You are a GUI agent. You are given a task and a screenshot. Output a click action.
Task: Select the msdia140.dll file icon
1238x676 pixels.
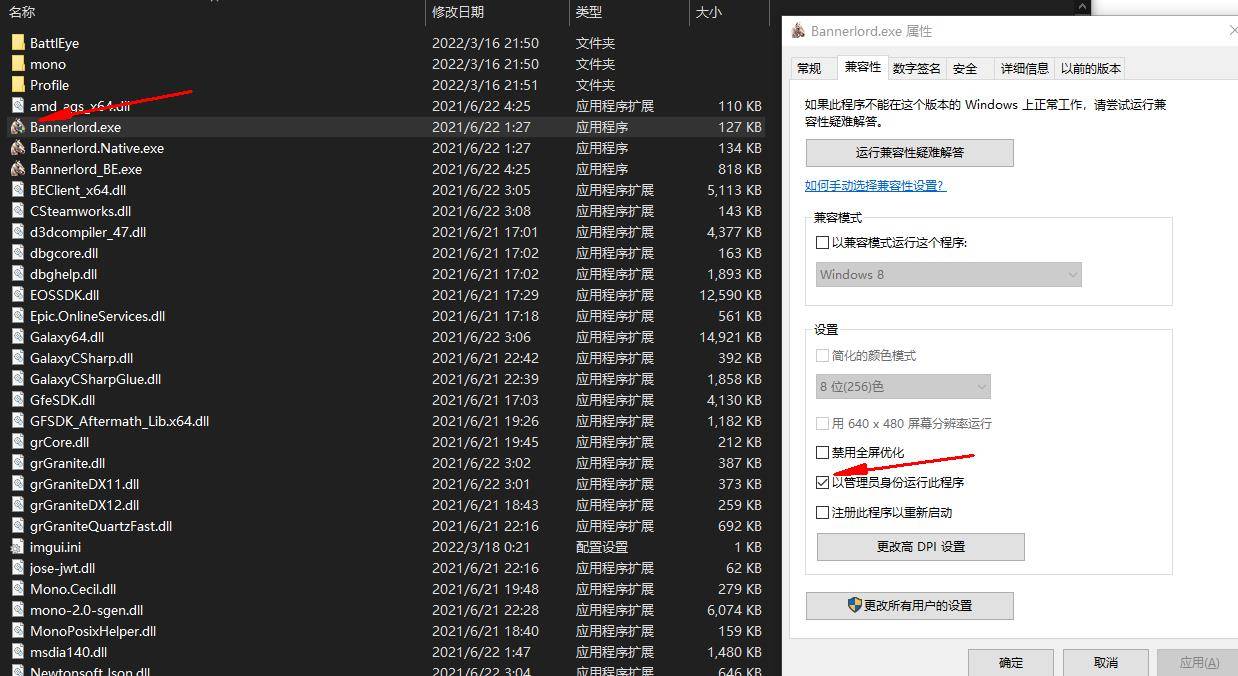tap(18, 652)
